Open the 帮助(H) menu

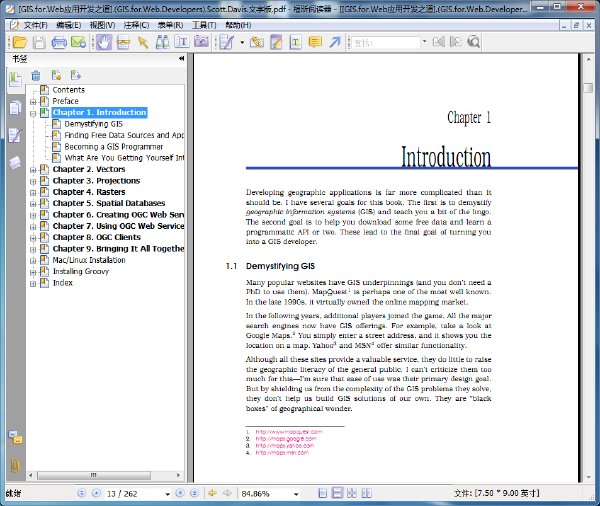pos(238,25)
